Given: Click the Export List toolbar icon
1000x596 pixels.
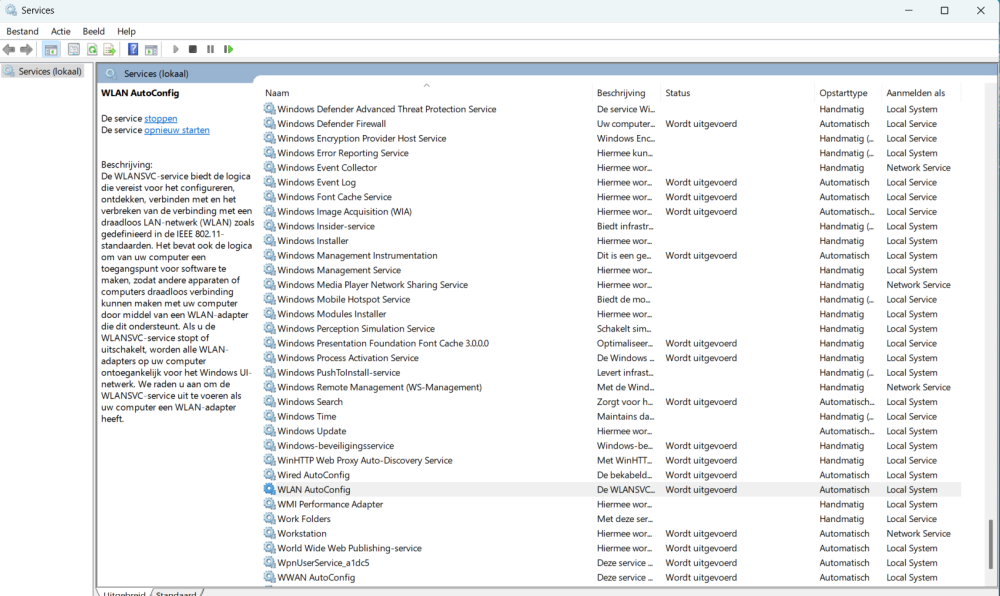Looking at the screenshot, I should click(110, 49).
